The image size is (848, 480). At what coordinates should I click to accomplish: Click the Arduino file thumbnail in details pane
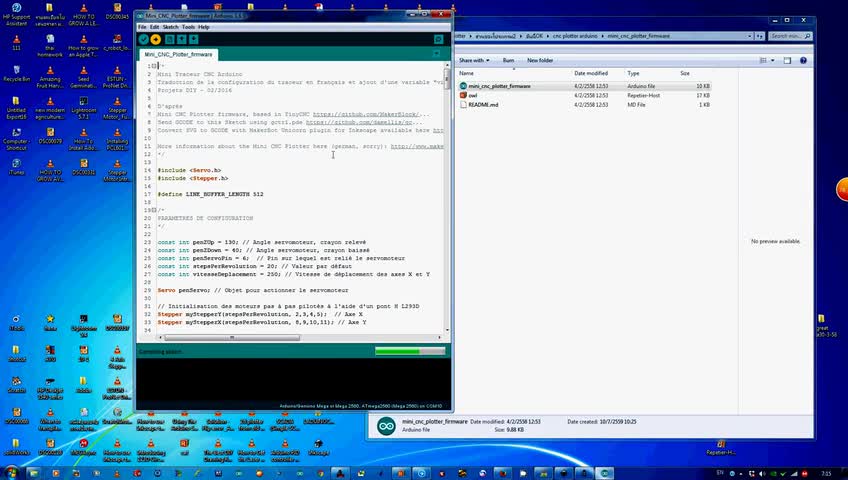pyautogui.click(x=386, y=426)
